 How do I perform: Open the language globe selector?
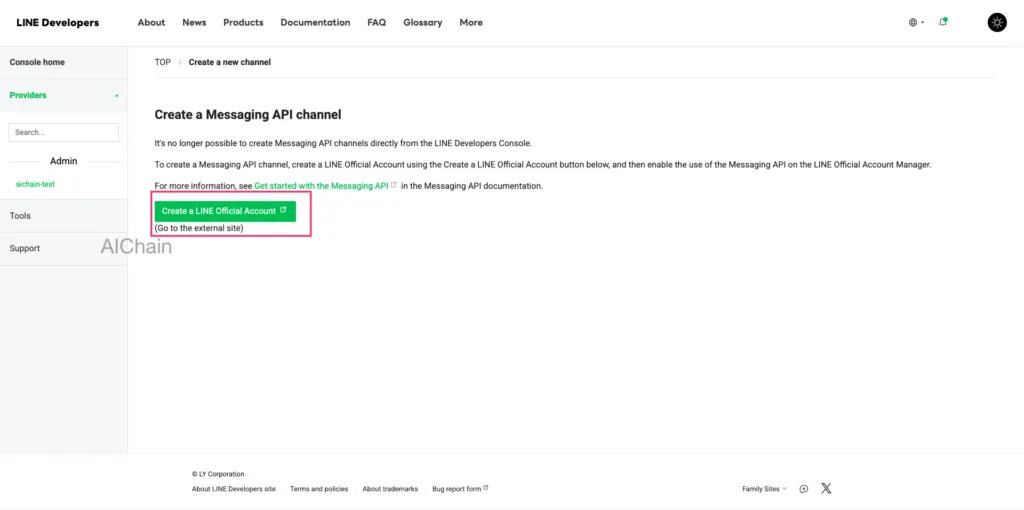coord(915,22)
